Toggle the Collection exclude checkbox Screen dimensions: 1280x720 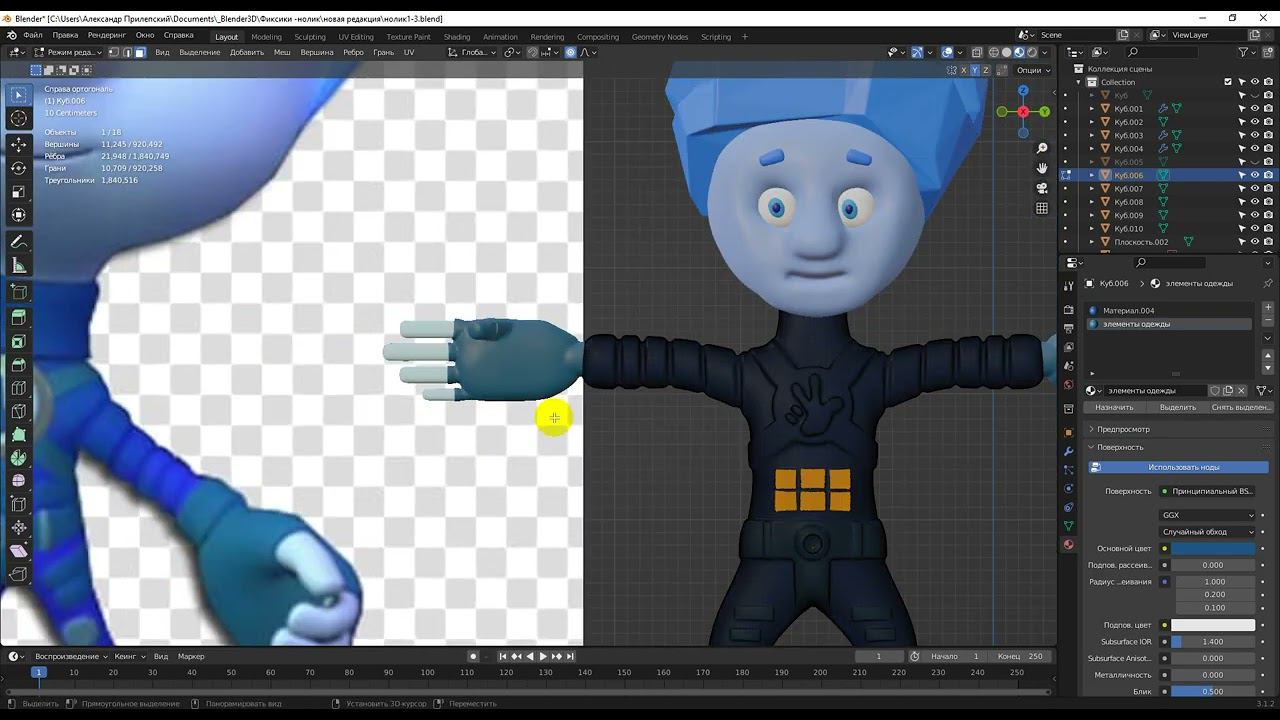coord(1228,82)
